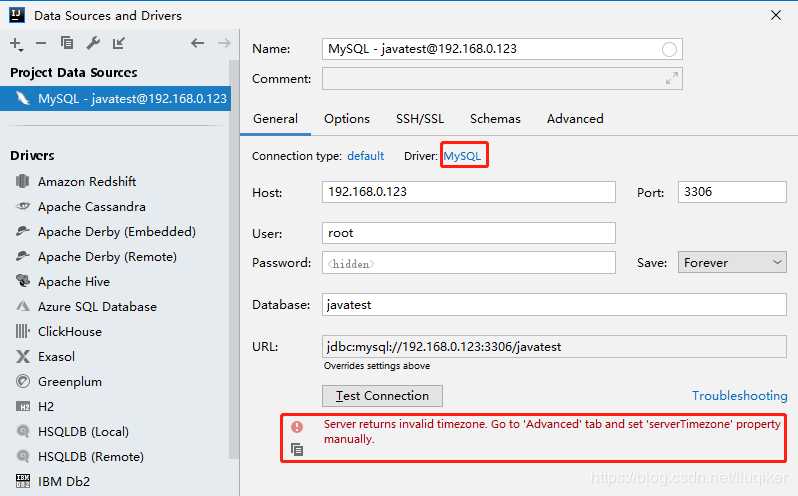Open the Connection type default selector

(365, 156)
